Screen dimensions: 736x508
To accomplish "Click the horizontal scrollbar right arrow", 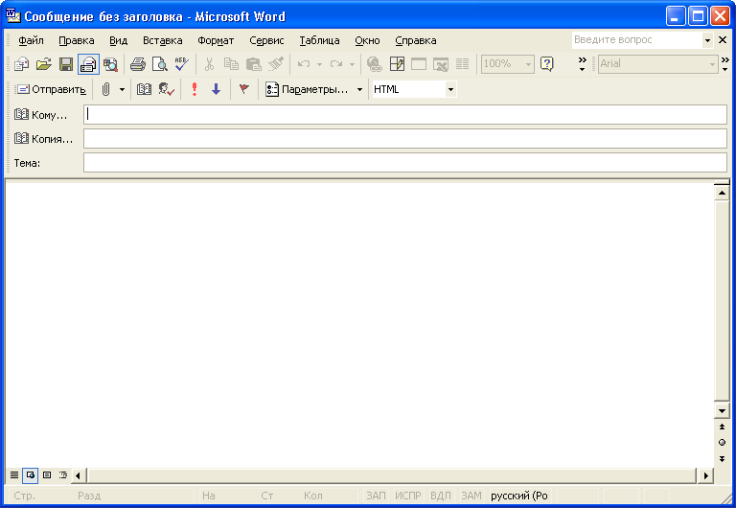I will (705, 476).
